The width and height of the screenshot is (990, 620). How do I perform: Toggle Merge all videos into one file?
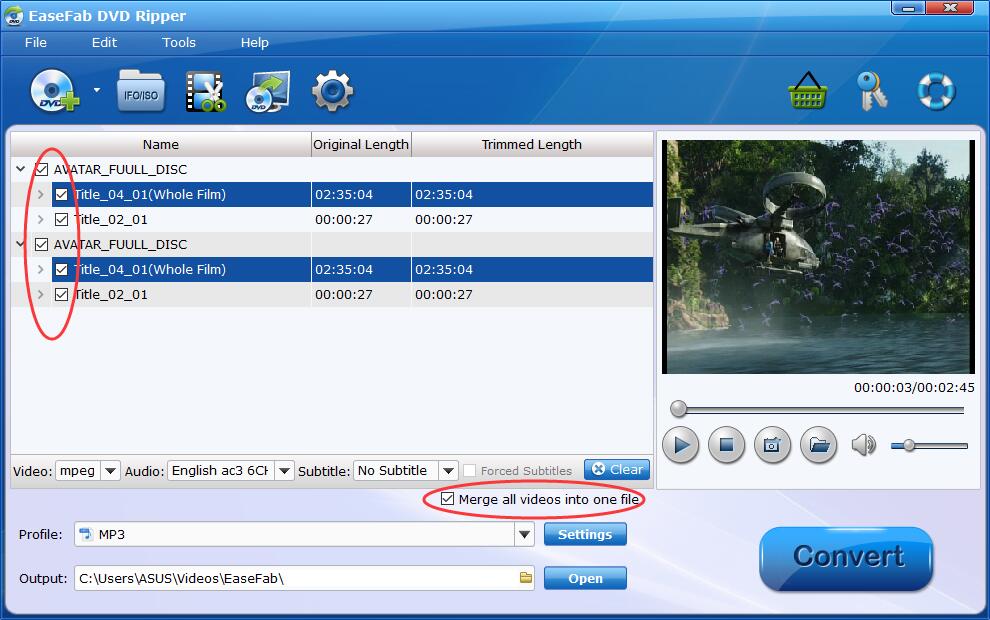(x=448, y=499)
